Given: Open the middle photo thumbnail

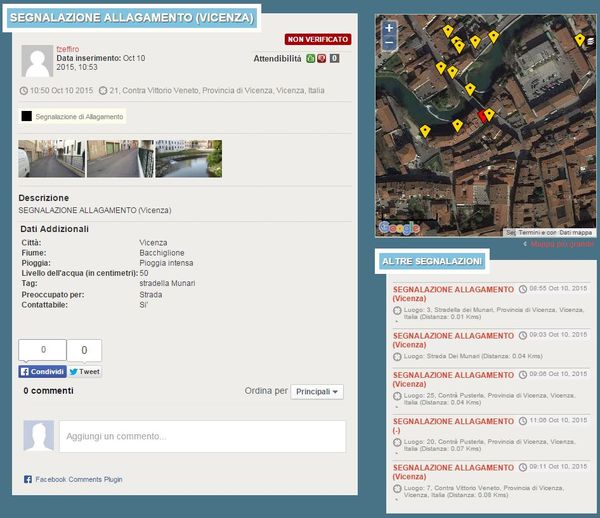Looking at the screenshot, I should point(120,159).
